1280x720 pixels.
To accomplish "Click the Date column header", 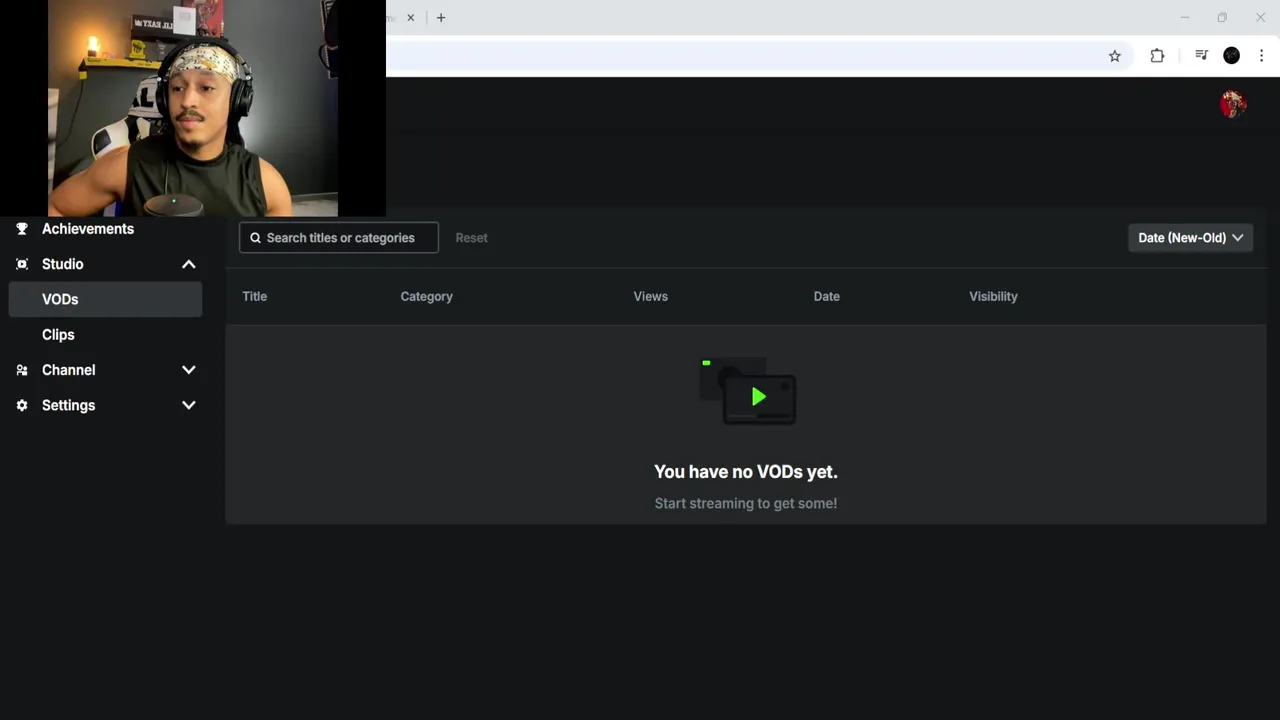I will [x=826, y=296].
